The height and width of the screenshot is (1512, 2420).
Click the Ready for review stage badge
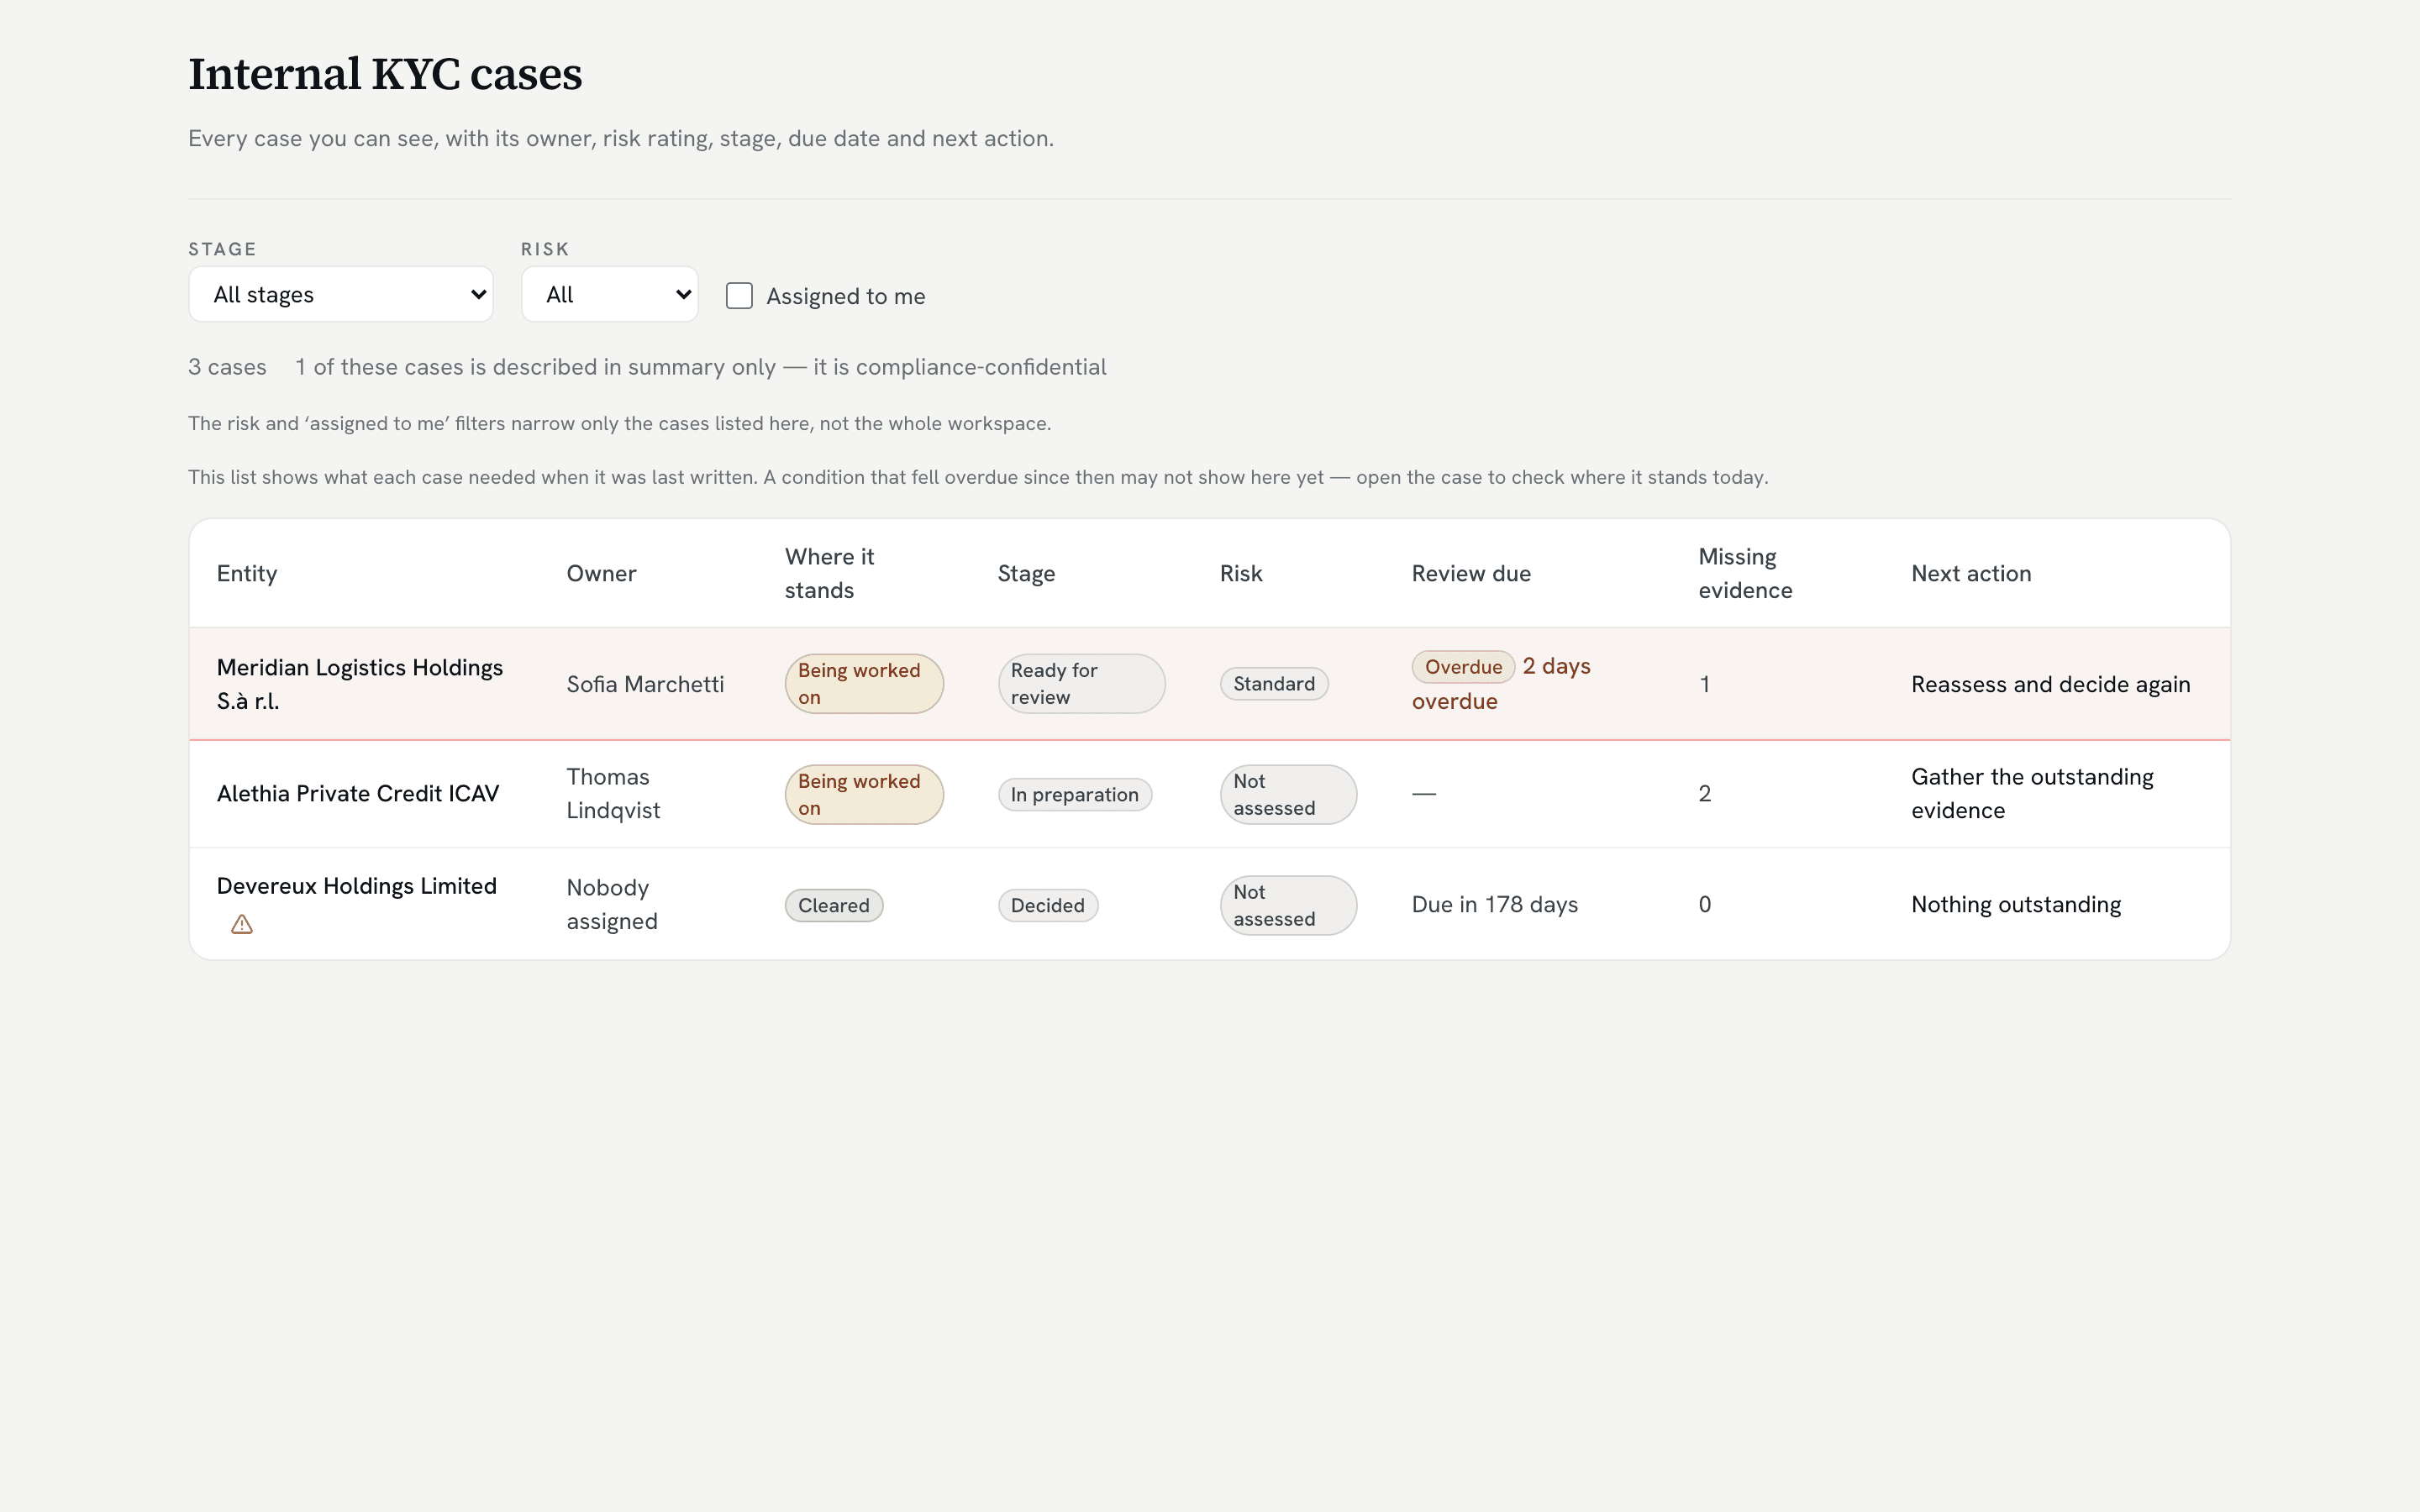tap(1081, 684)
